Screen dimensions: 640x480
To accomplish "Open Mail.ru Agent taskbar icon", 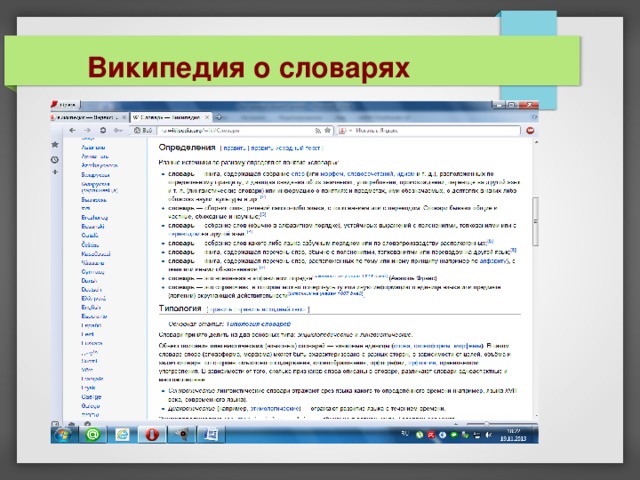I will [93, 435].
